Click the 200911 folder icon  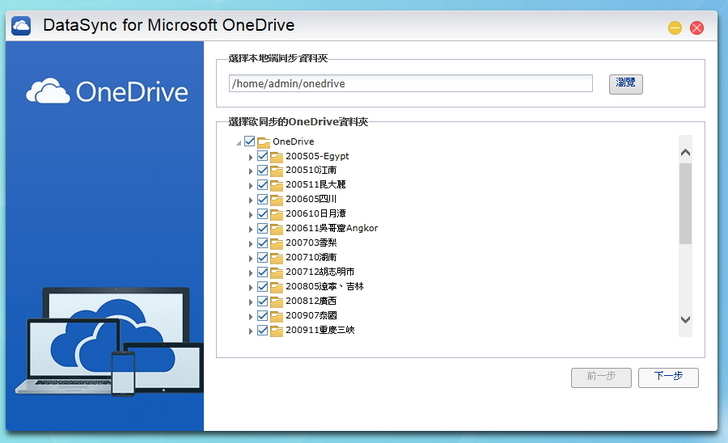276,330
